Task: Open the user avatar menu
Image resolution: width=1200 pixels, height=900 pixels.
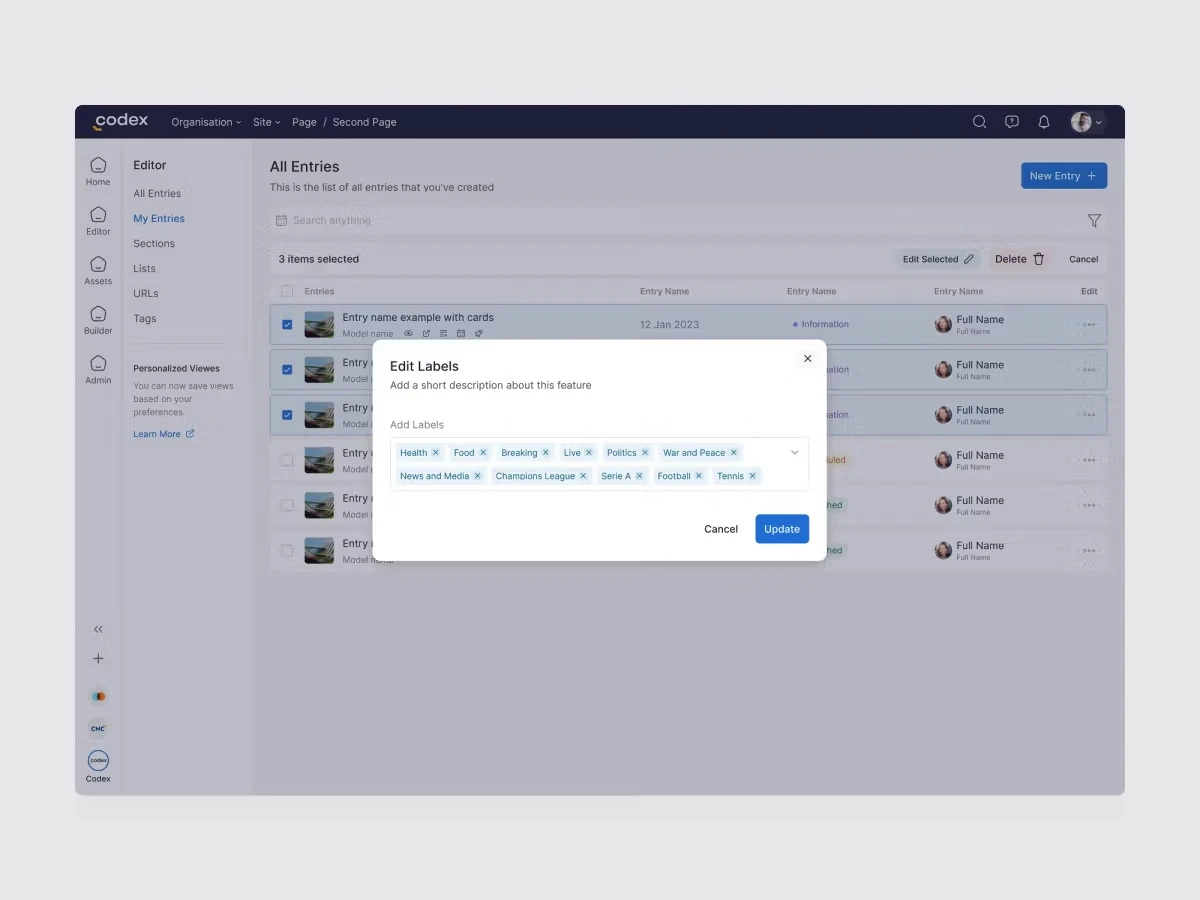Action: (1086, 122)
